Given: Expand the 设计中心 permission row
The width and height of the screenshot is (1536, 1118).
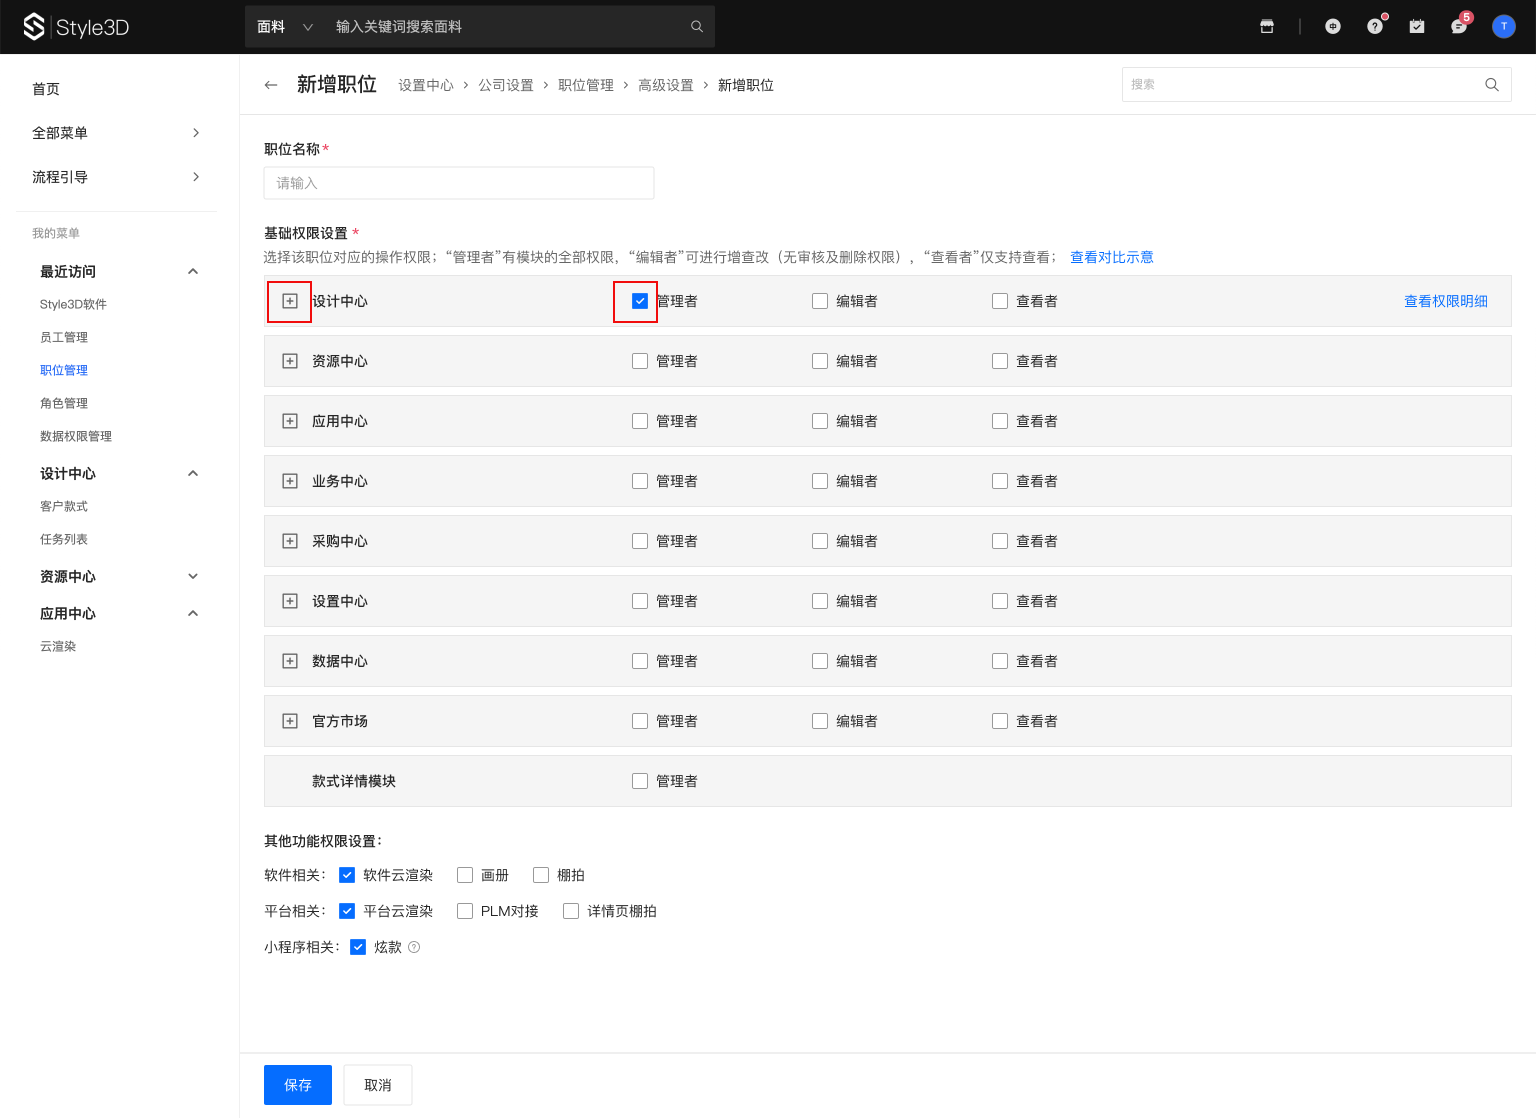Looking at the screenshot, I should 290,301.
